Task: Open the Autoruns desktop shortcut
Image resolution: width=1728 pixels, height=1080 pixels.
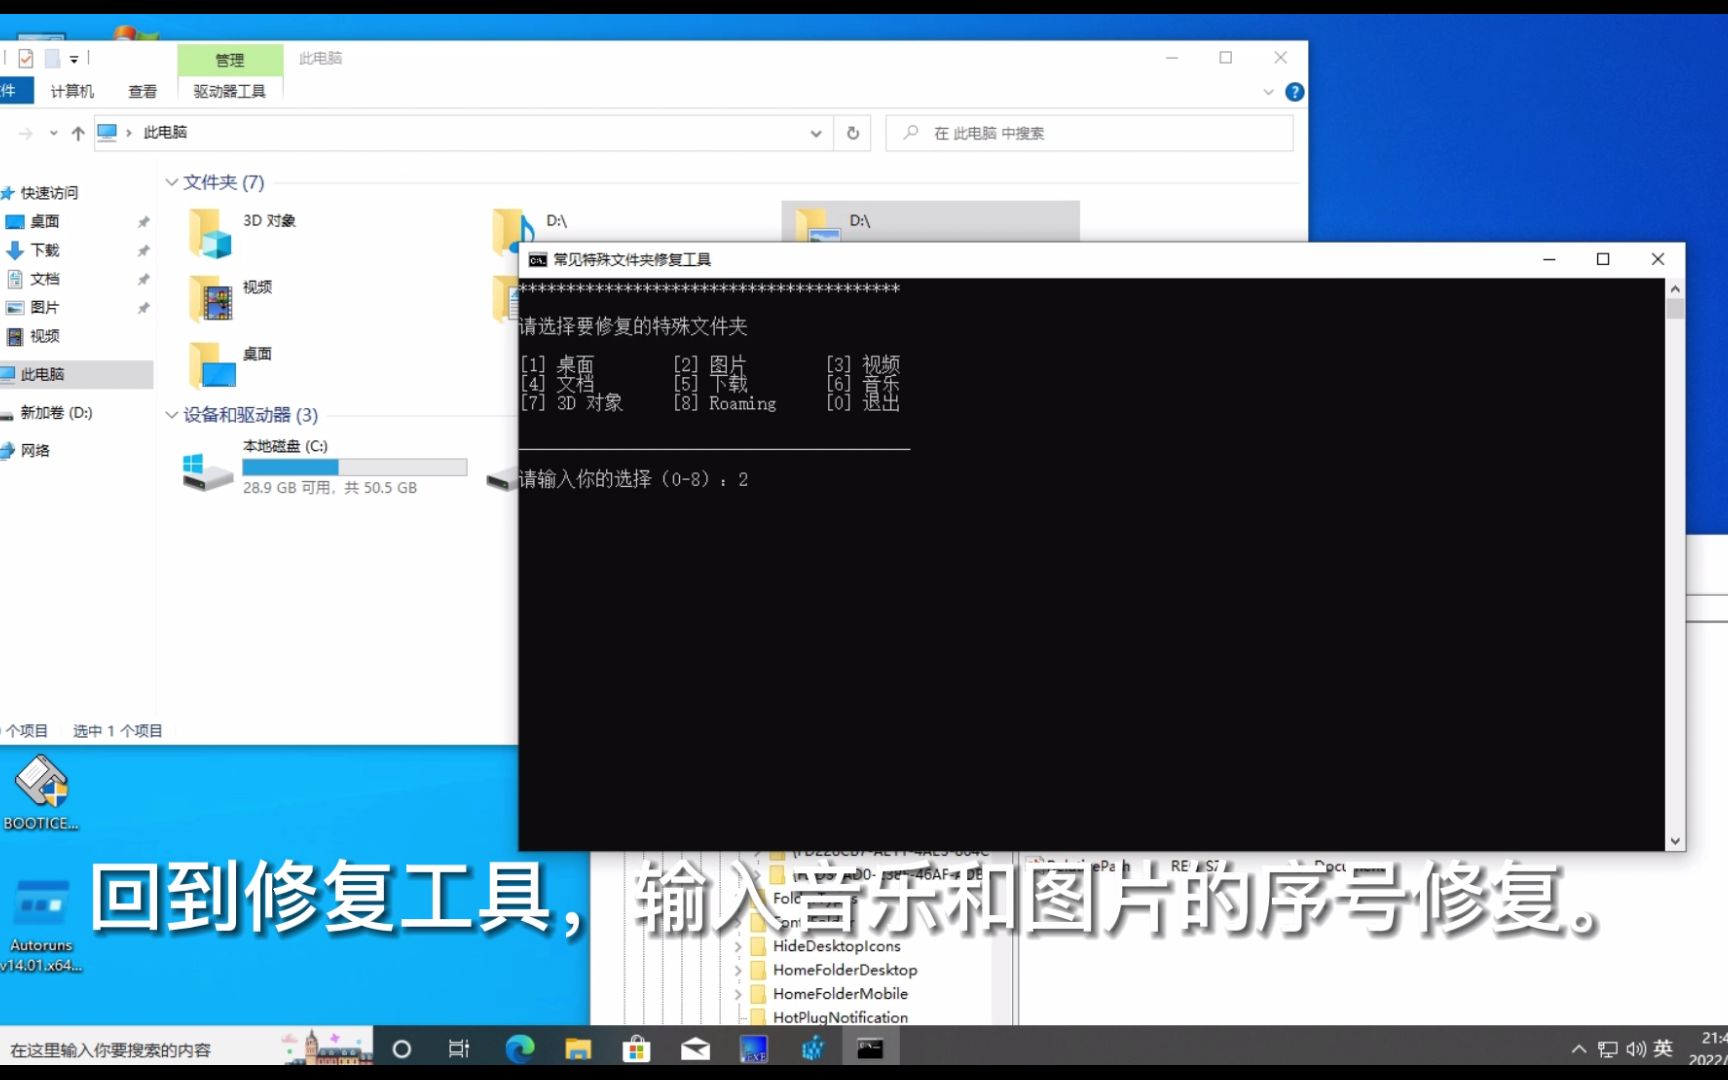Action: (x=41, y=924)
